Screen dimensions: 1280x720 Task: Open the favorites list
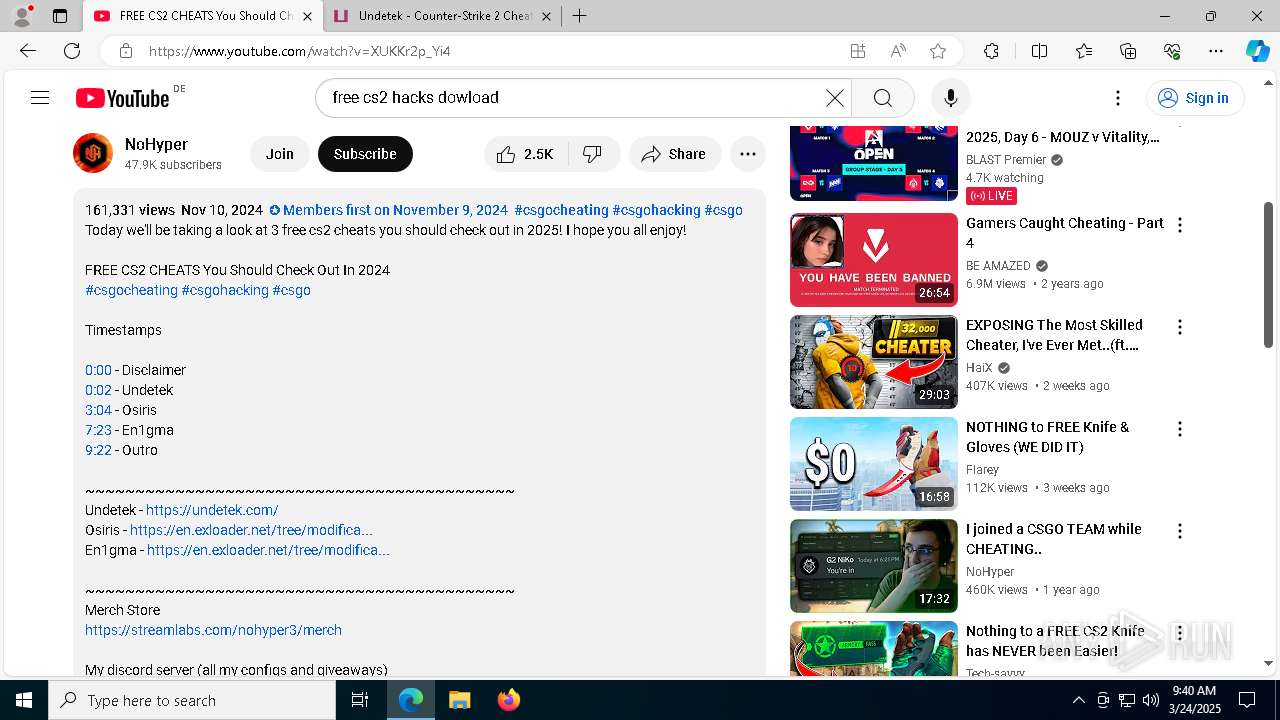(x=1084, y=51)
